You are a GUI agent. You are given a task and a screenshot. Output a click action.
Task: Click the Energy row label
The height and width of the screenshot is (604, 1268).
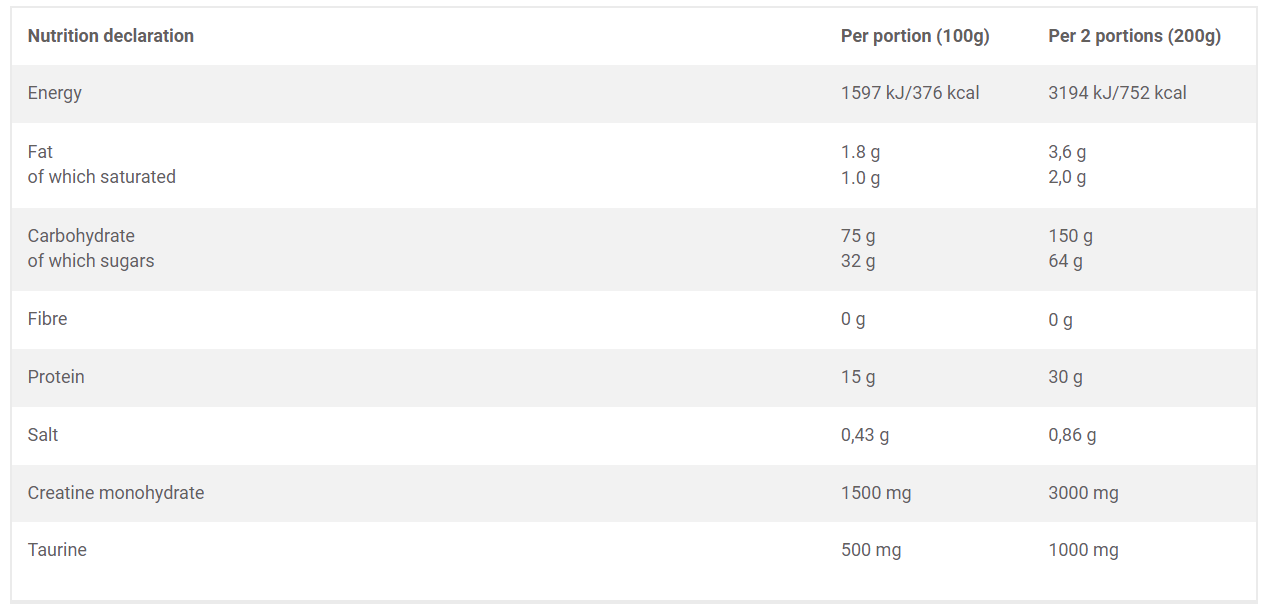(55, 93)
